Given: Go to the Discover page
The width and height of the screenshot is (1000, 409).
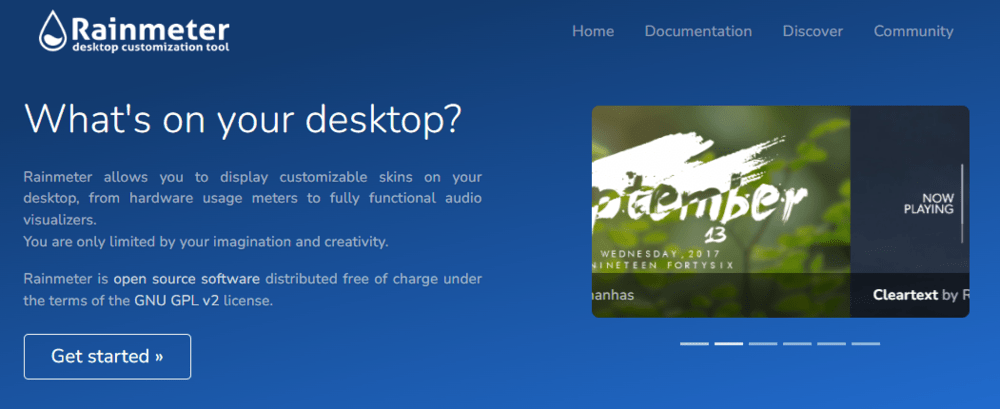Looking at the screenshot, I should (813, 31).
